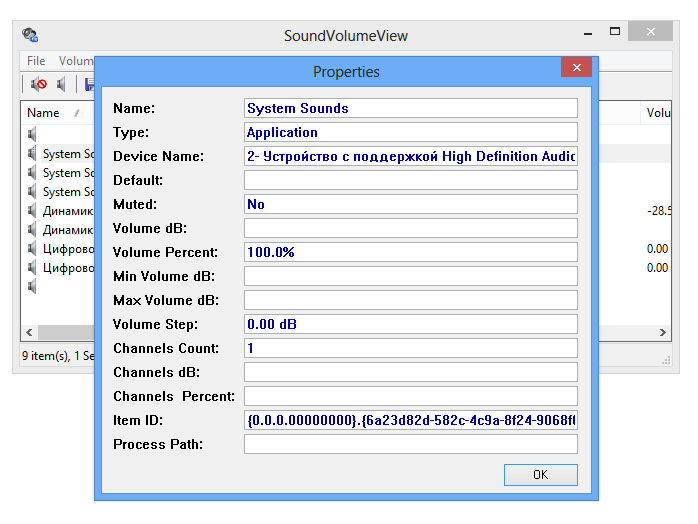Select the second Цифрово row
698x524 pixels.
click(68, 268)
